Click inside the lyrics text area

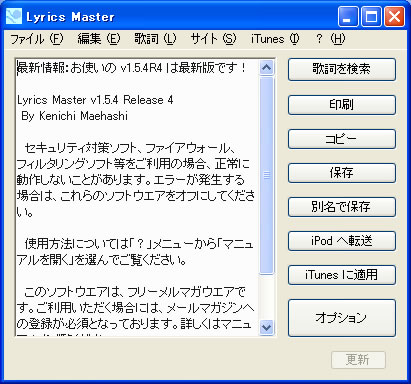137,198
